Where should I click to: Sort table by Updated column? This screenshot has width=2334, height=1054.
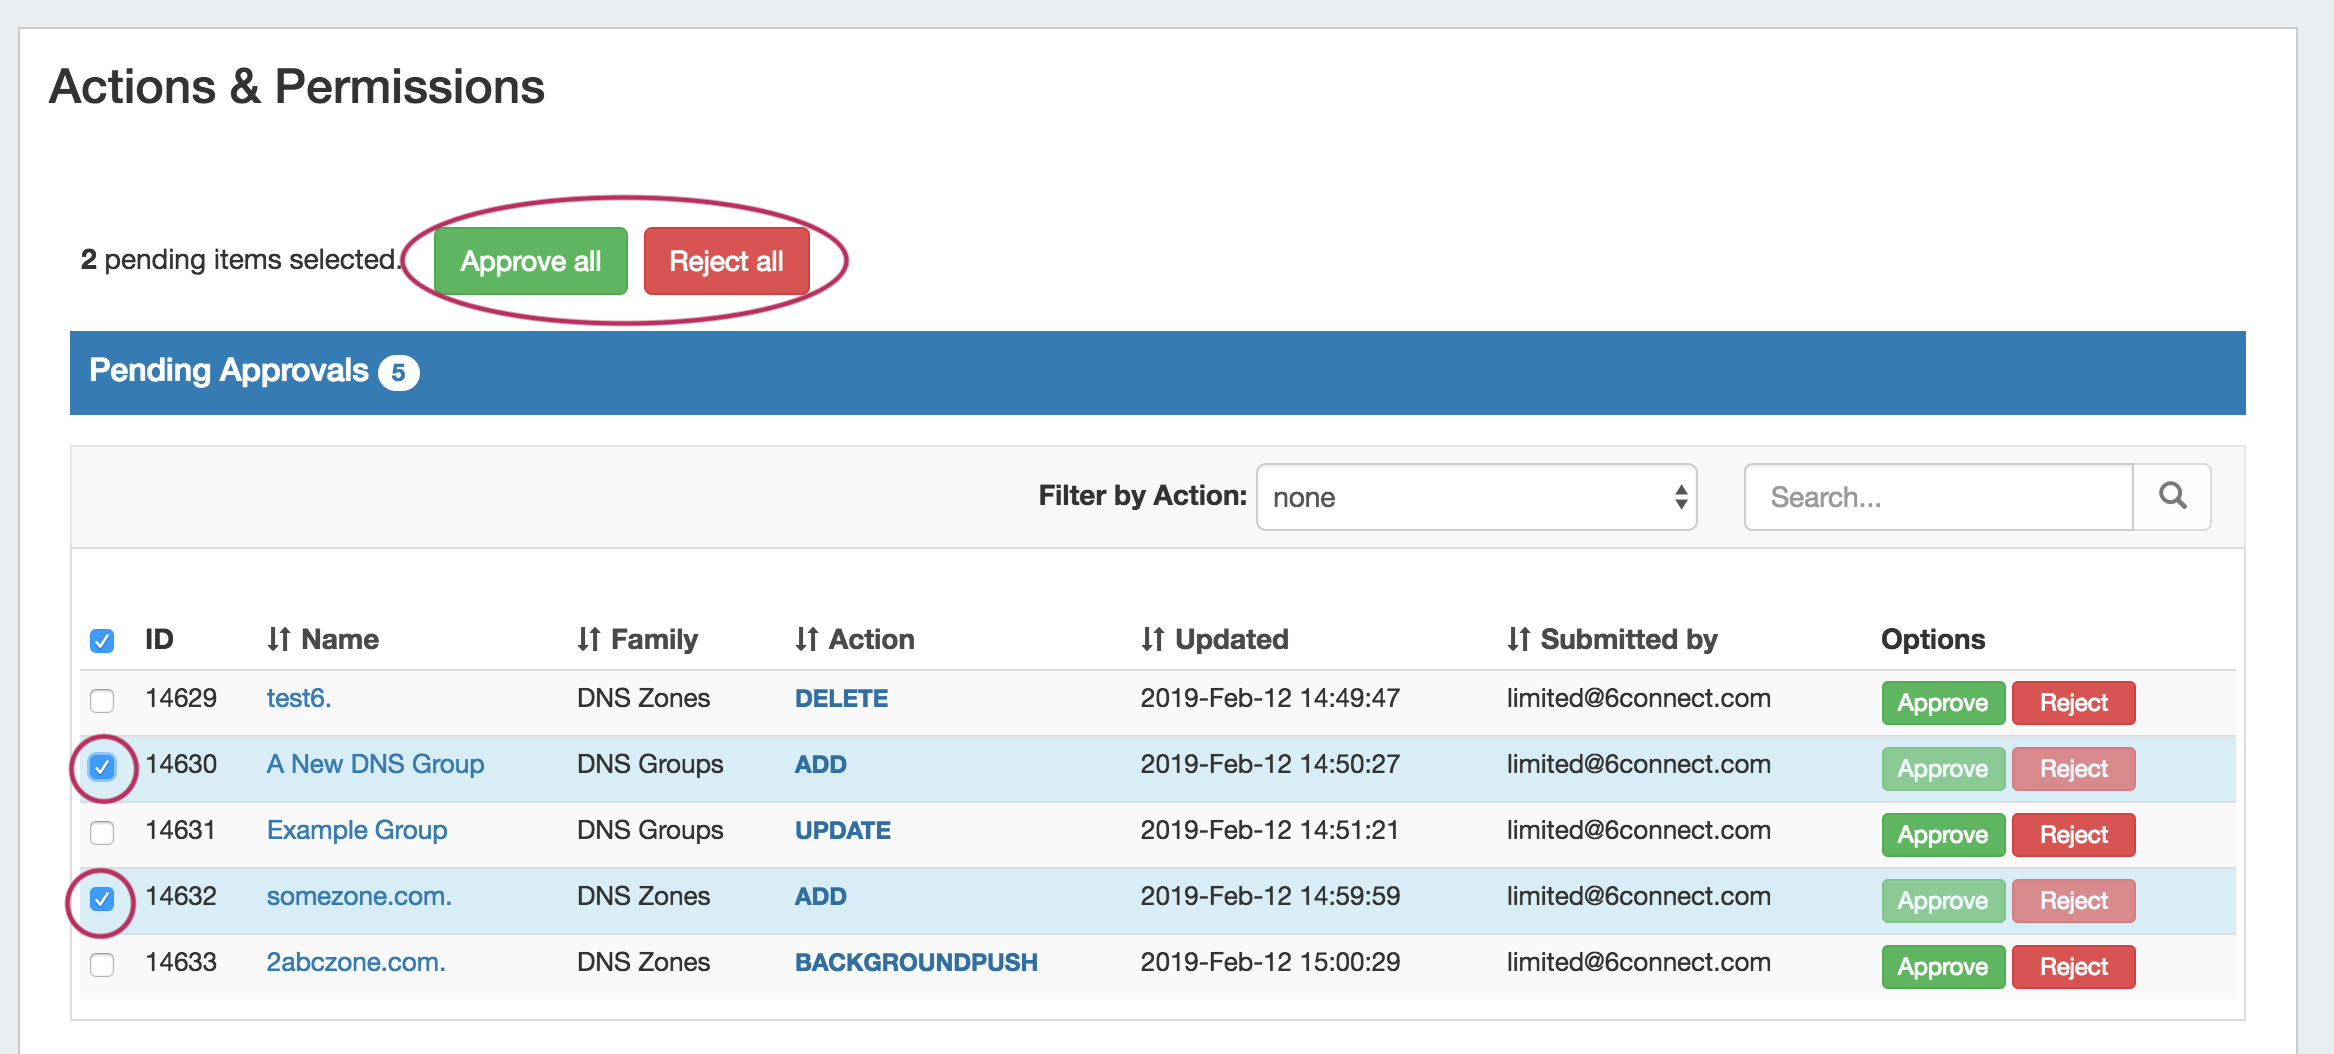(x=1215, y=639)
